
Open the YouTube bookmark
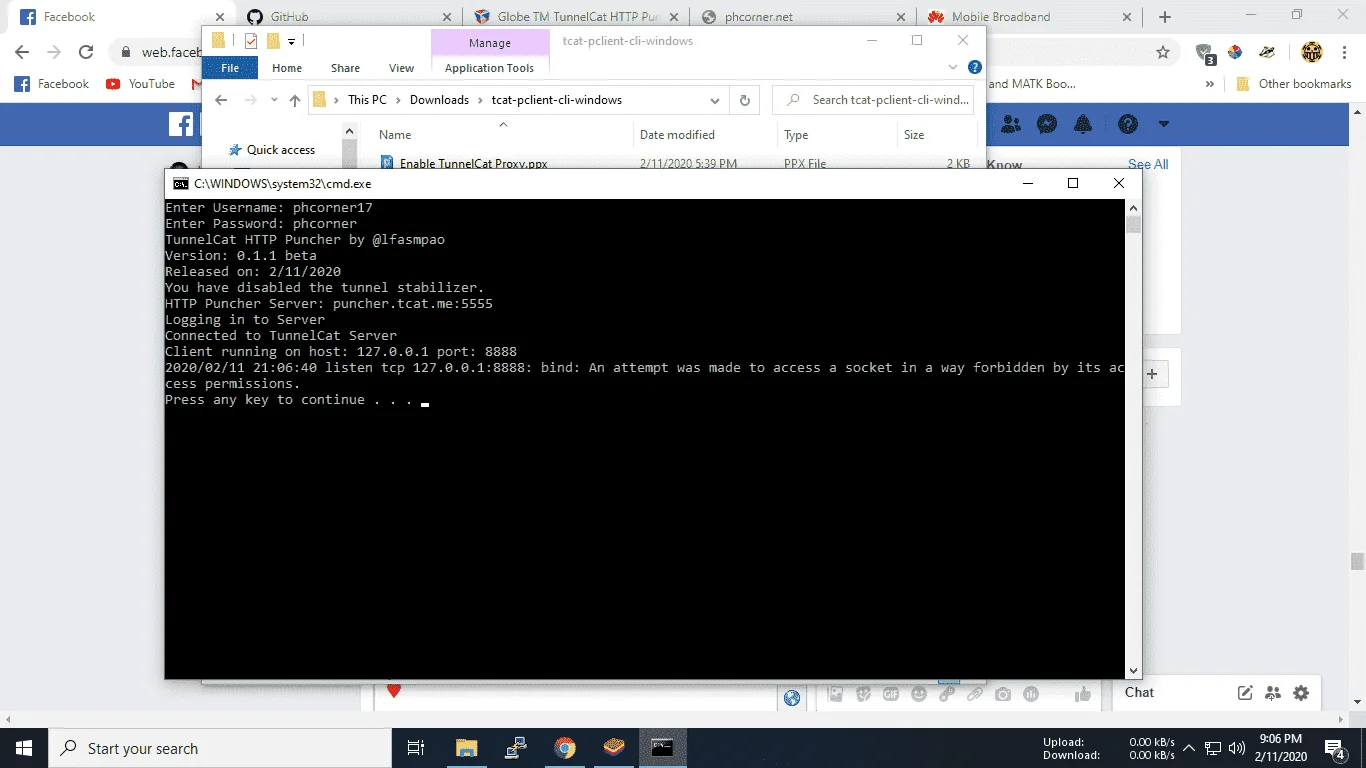point(141,84)
